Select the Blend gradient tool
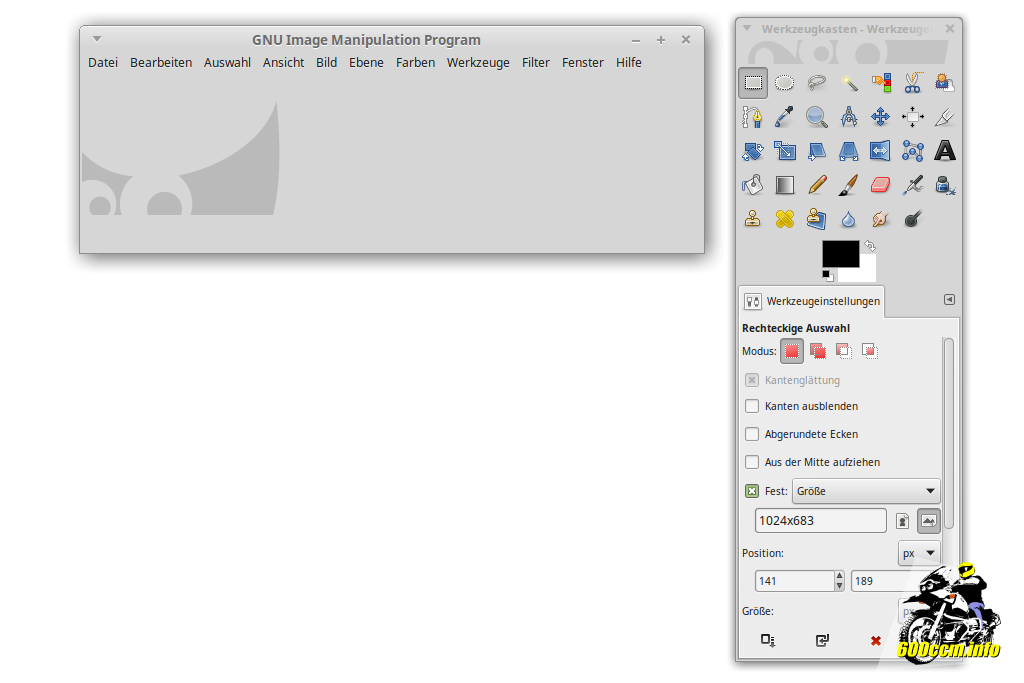Image resolution: width=1024 pixels, height=683 pixels. [784, 185]
